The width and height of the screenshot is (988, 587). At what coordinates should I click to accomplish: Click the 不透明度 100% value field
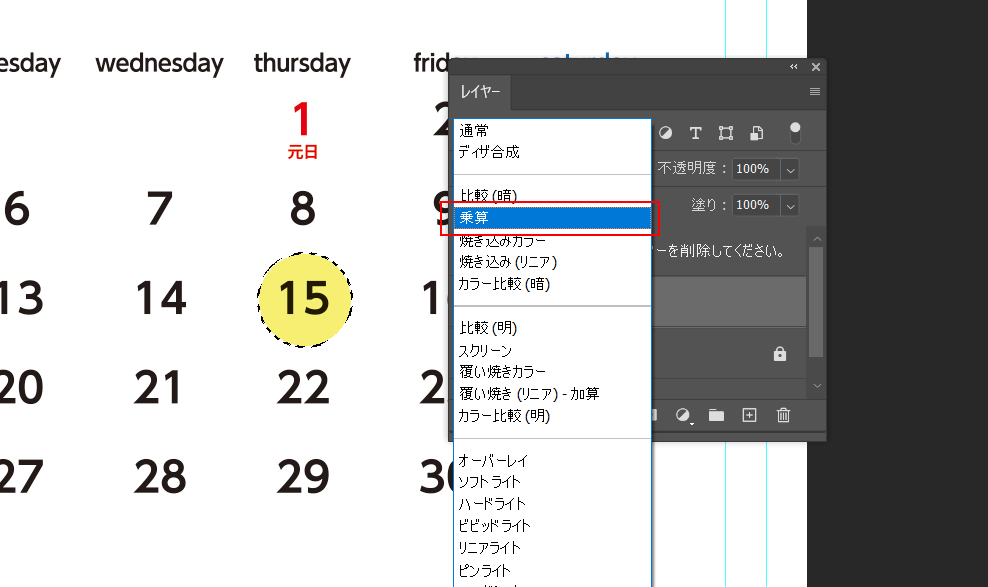pyautogui.click(x=755, y=170)
